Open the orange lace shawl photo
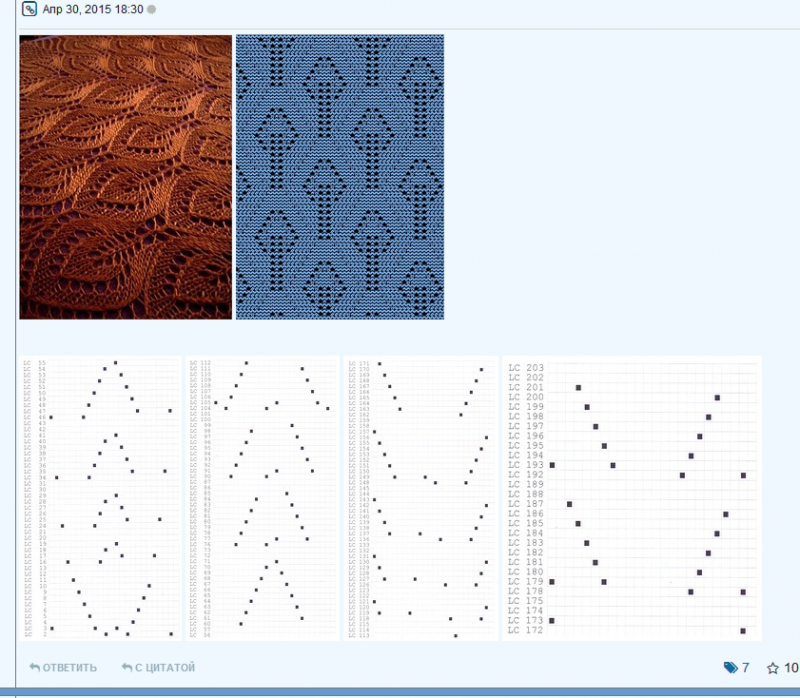This screenshot has width=800, height=698. 125,177
